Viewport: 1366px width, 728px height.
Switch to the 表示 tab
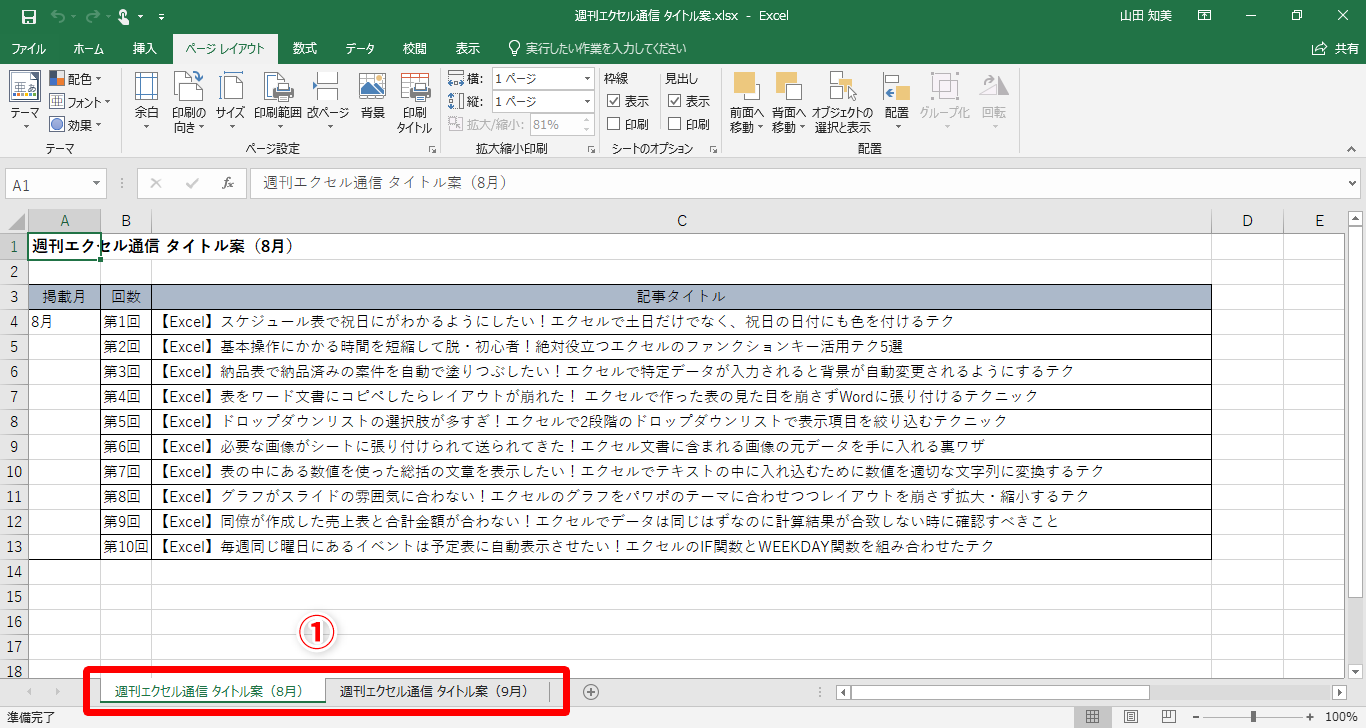click(467, 48)
